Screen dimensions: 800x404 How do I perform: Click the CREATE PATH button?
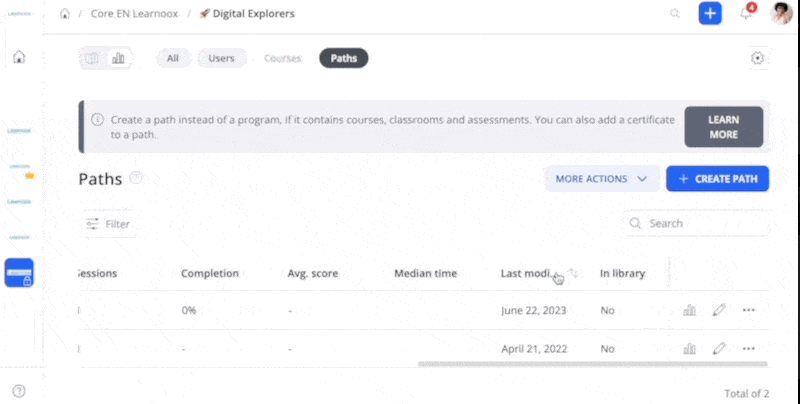717,179
